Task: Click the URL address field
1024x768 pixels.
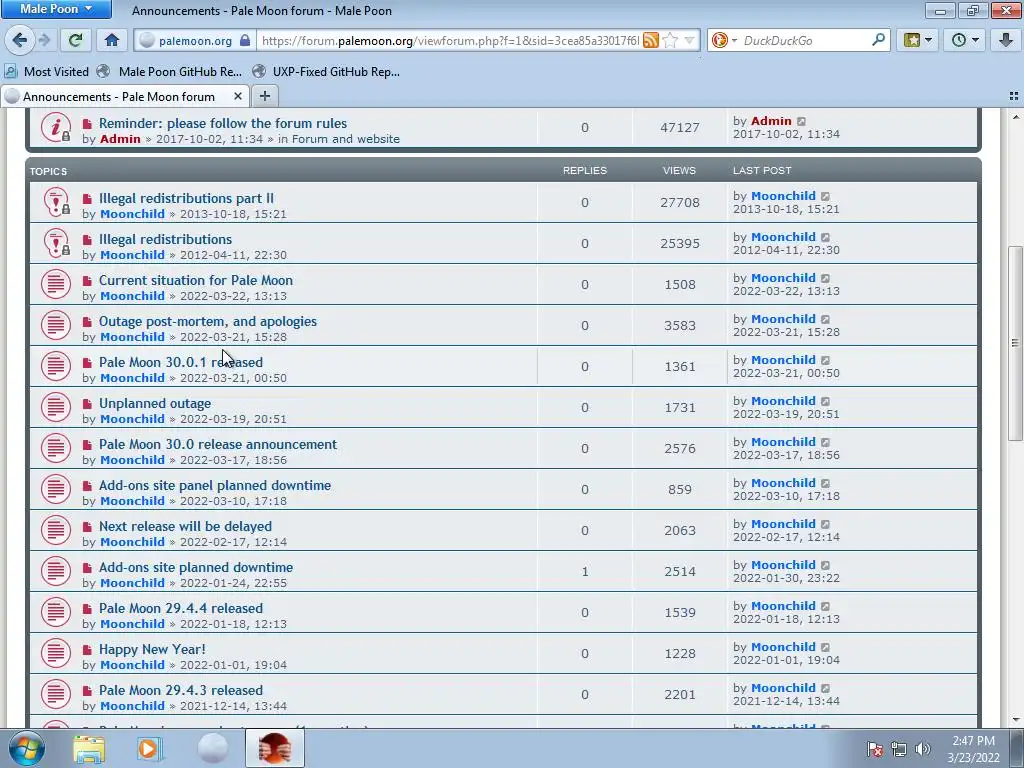Action: (x=449, y=40)
